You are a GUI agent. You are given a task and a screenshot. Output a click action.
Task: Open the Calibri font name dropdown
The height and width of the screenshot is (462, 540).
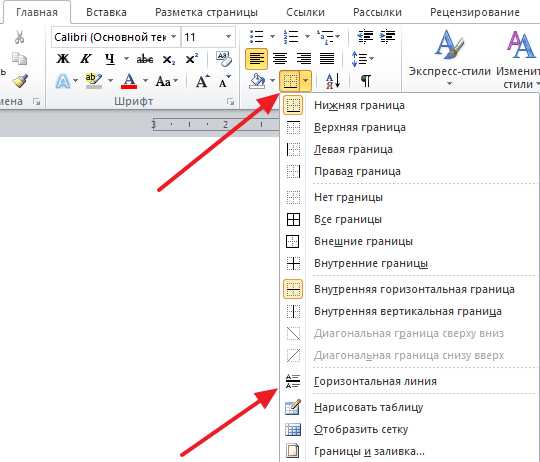(174, 37)
